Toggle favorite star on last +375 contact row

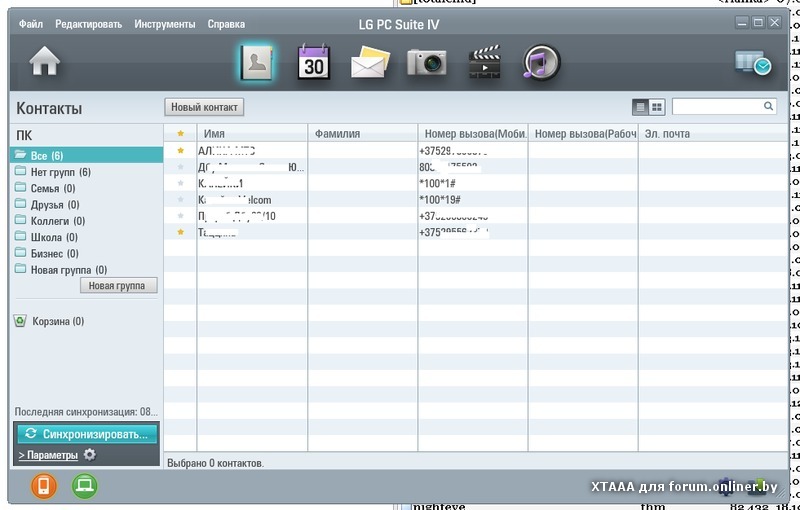(180, 232)
